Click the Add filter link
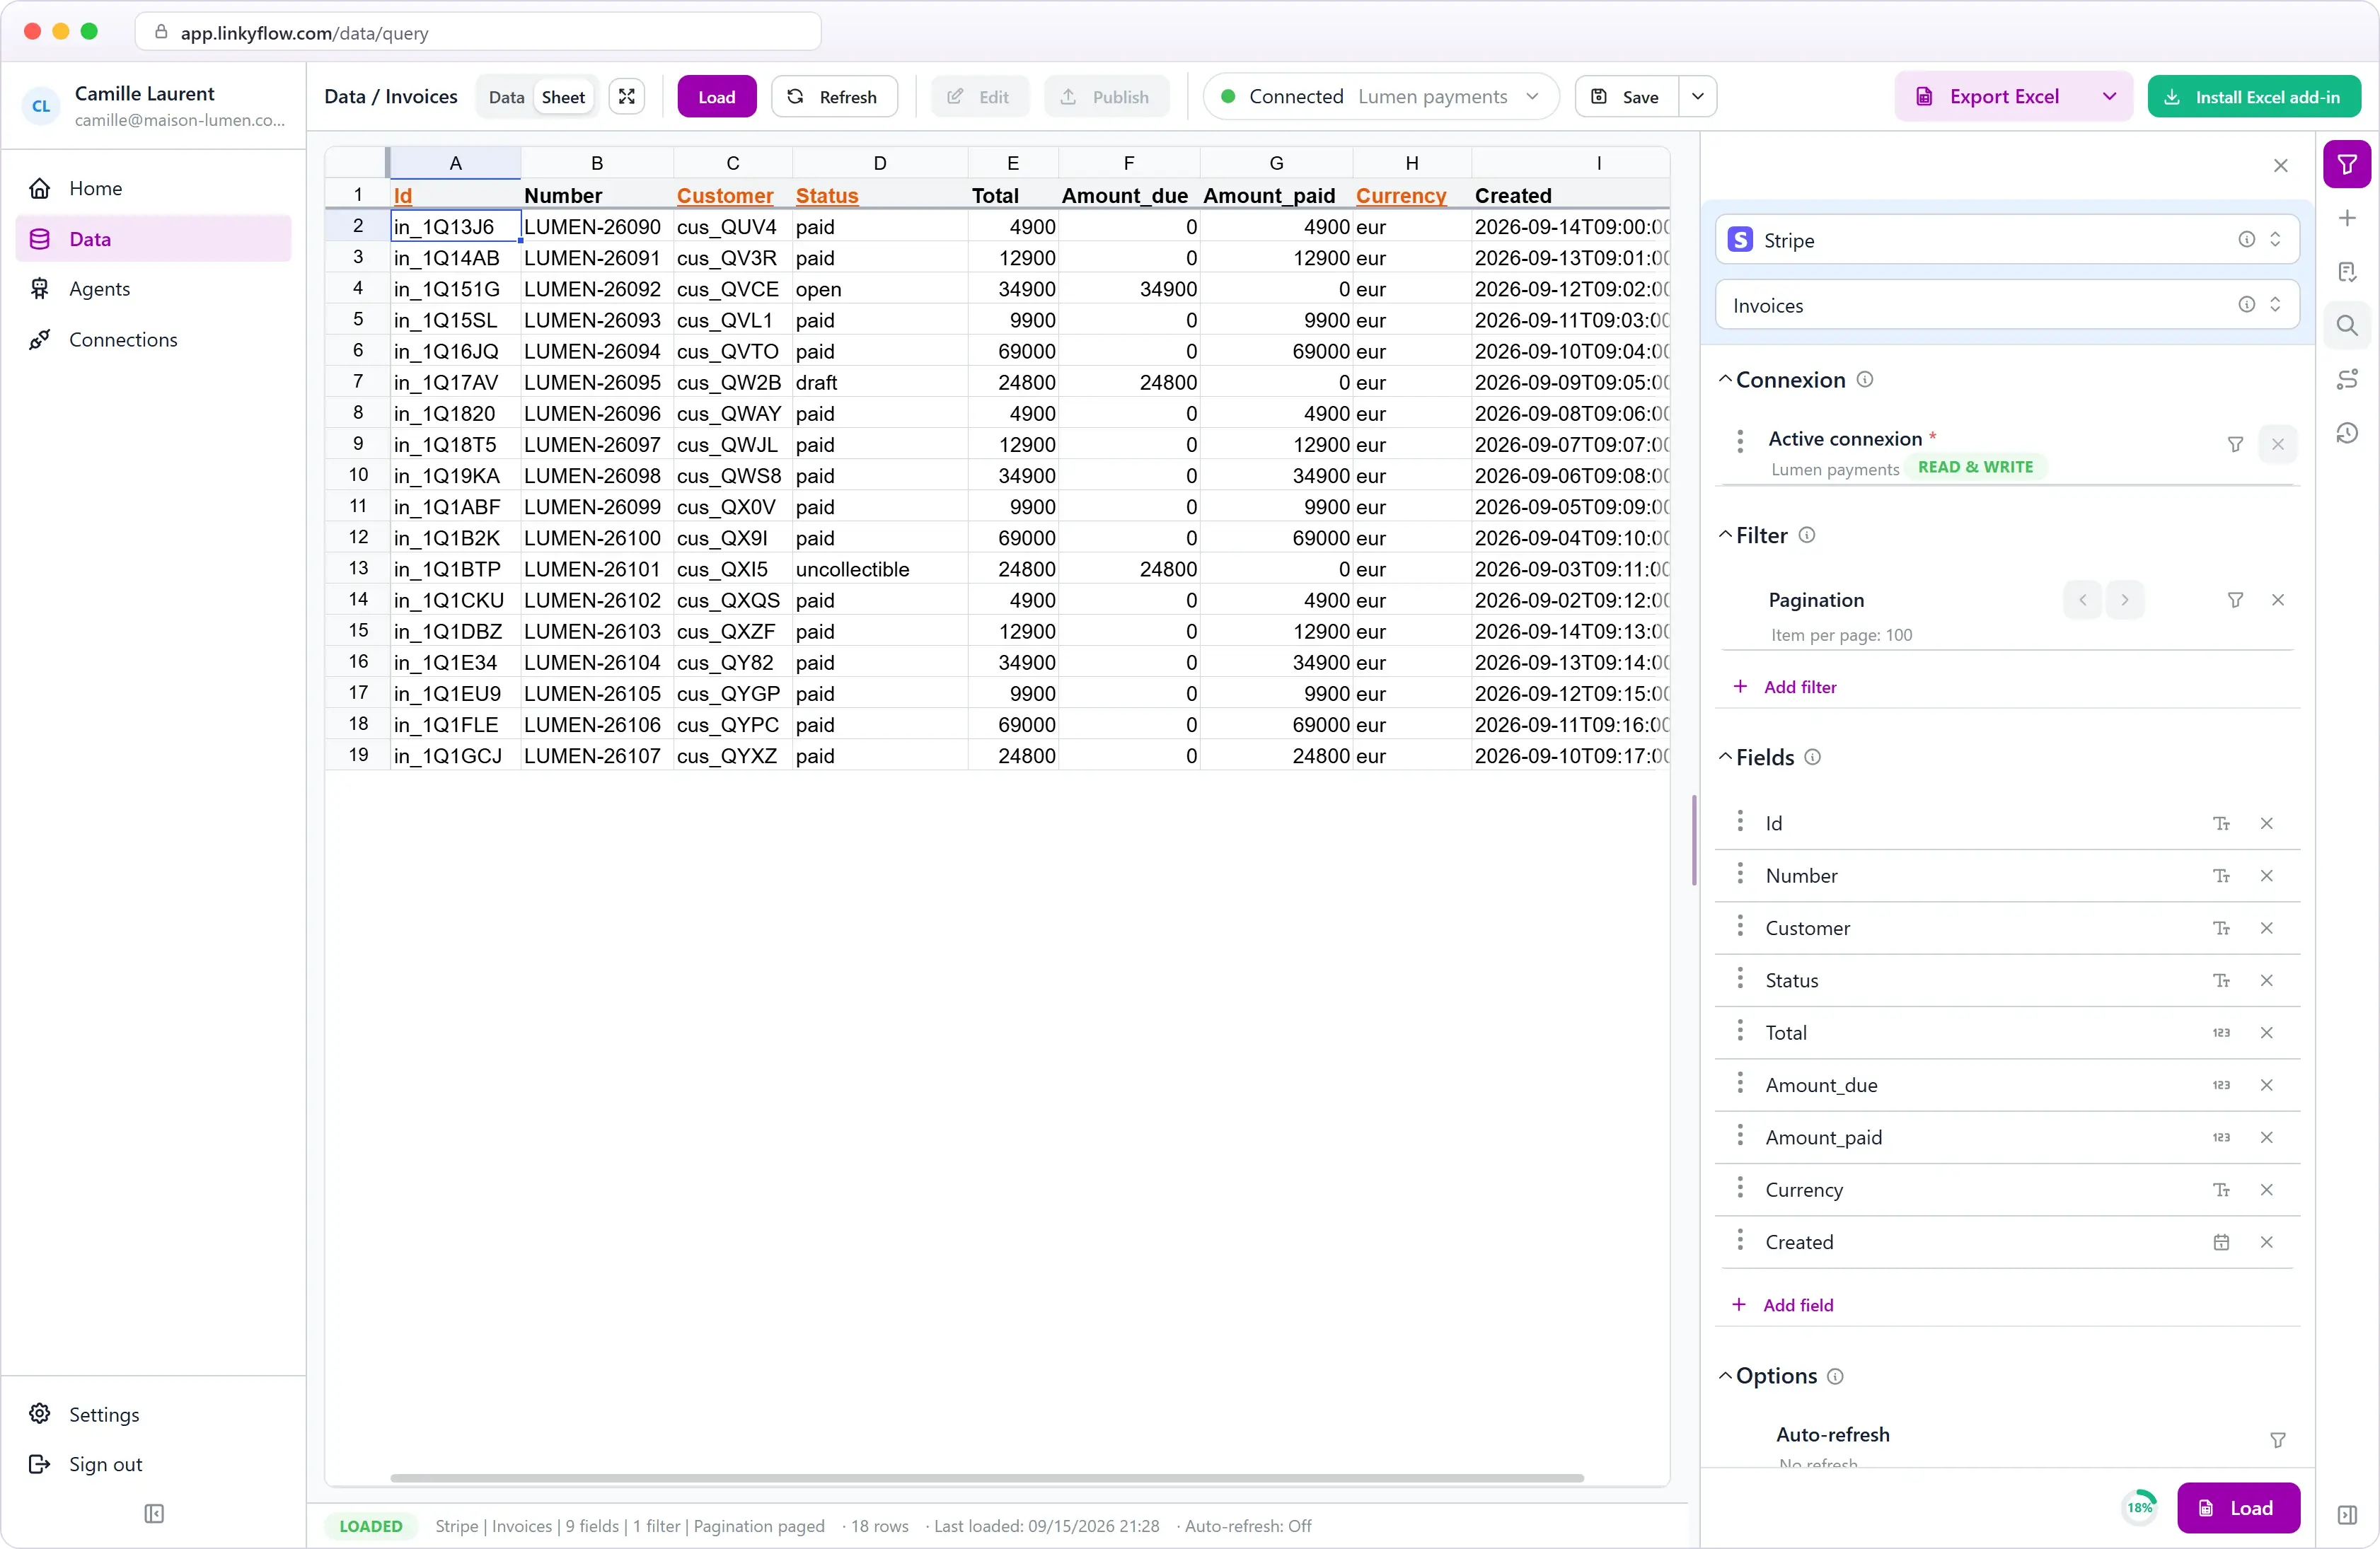The width and height of the screenshot is (2380, 1549). 1785,687
